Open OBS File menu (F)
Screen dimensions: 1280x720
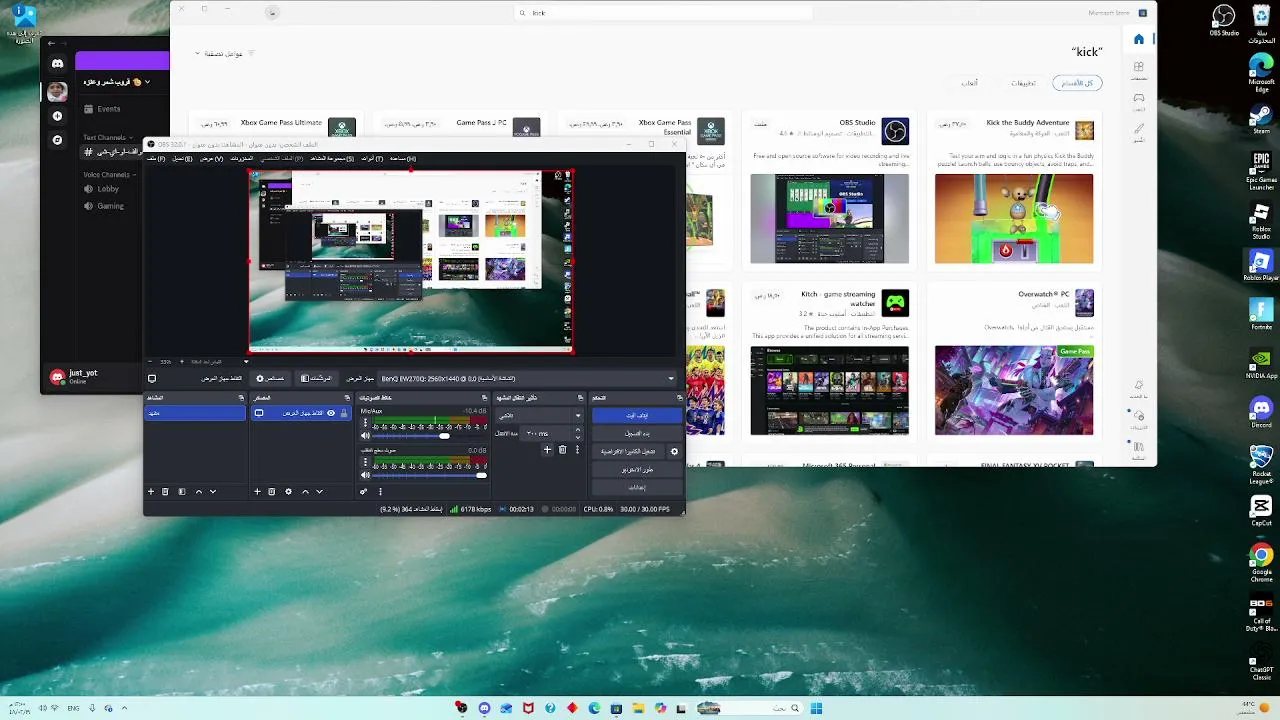tap(156, 158)
